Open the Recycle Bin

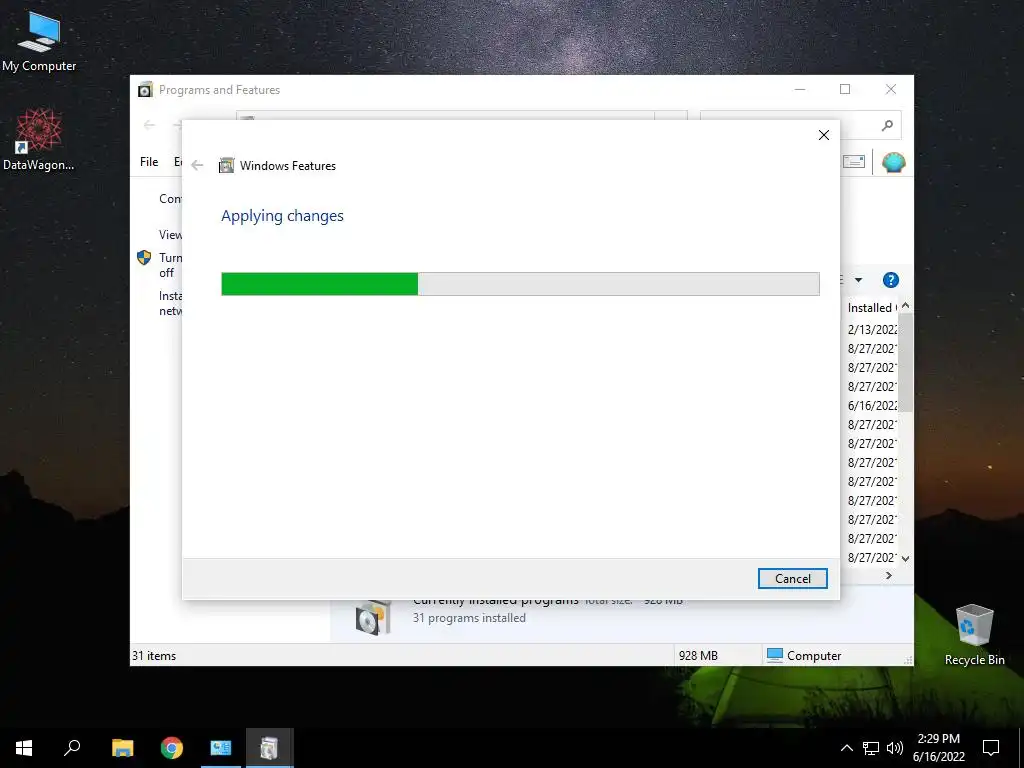tap(974, 635)
